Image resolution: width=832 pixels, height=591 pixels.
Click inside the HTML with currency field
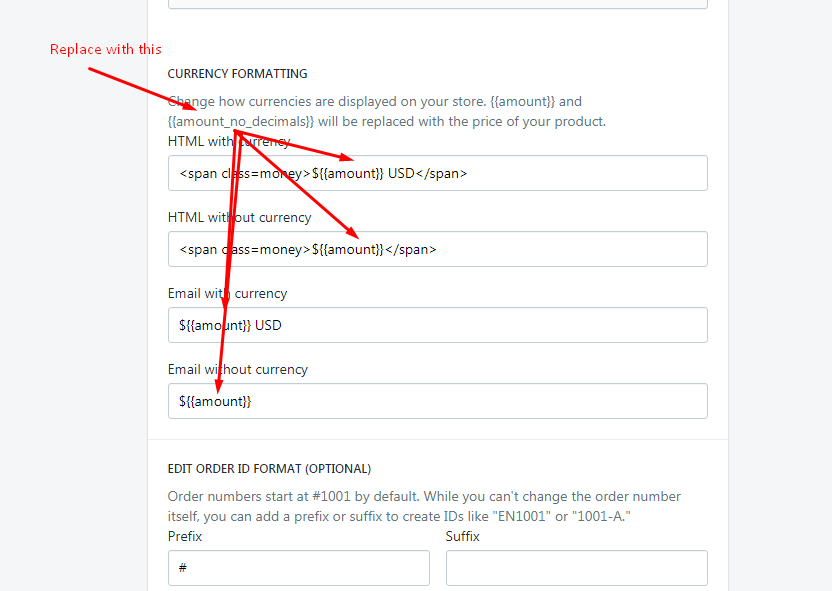click(x=437, y=172)
